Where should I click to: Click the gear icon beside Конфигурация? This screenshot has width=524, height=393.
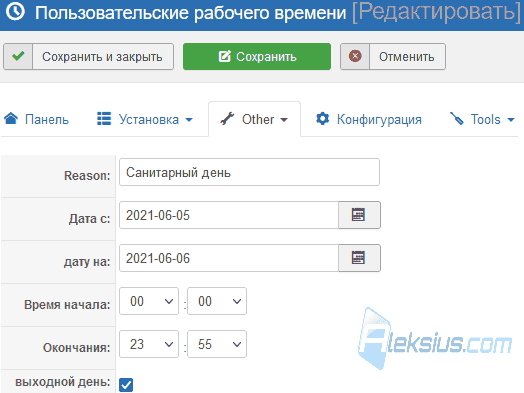(322, 119)
